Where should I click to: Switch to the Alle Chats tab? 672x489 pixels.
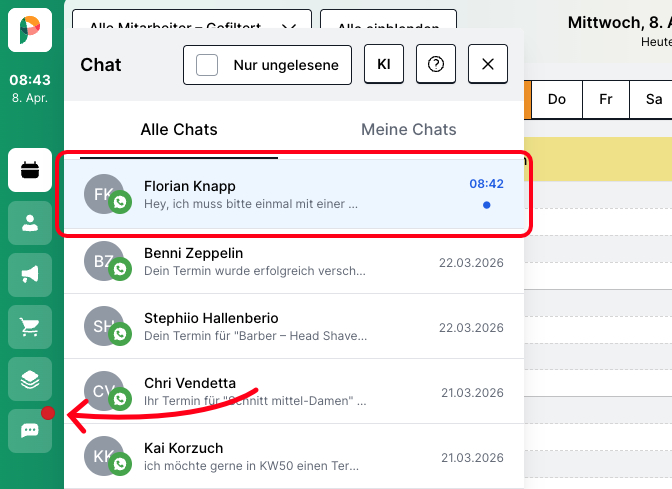click(x=179, y=129)
